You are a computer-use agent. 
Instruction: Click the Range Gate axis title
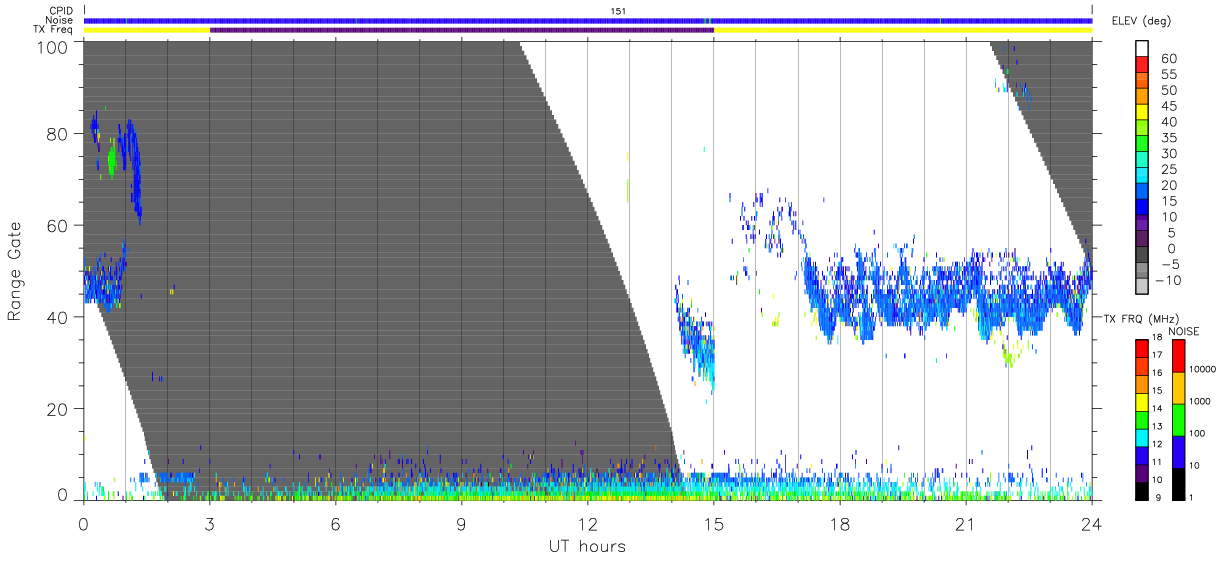click(15, 271)
